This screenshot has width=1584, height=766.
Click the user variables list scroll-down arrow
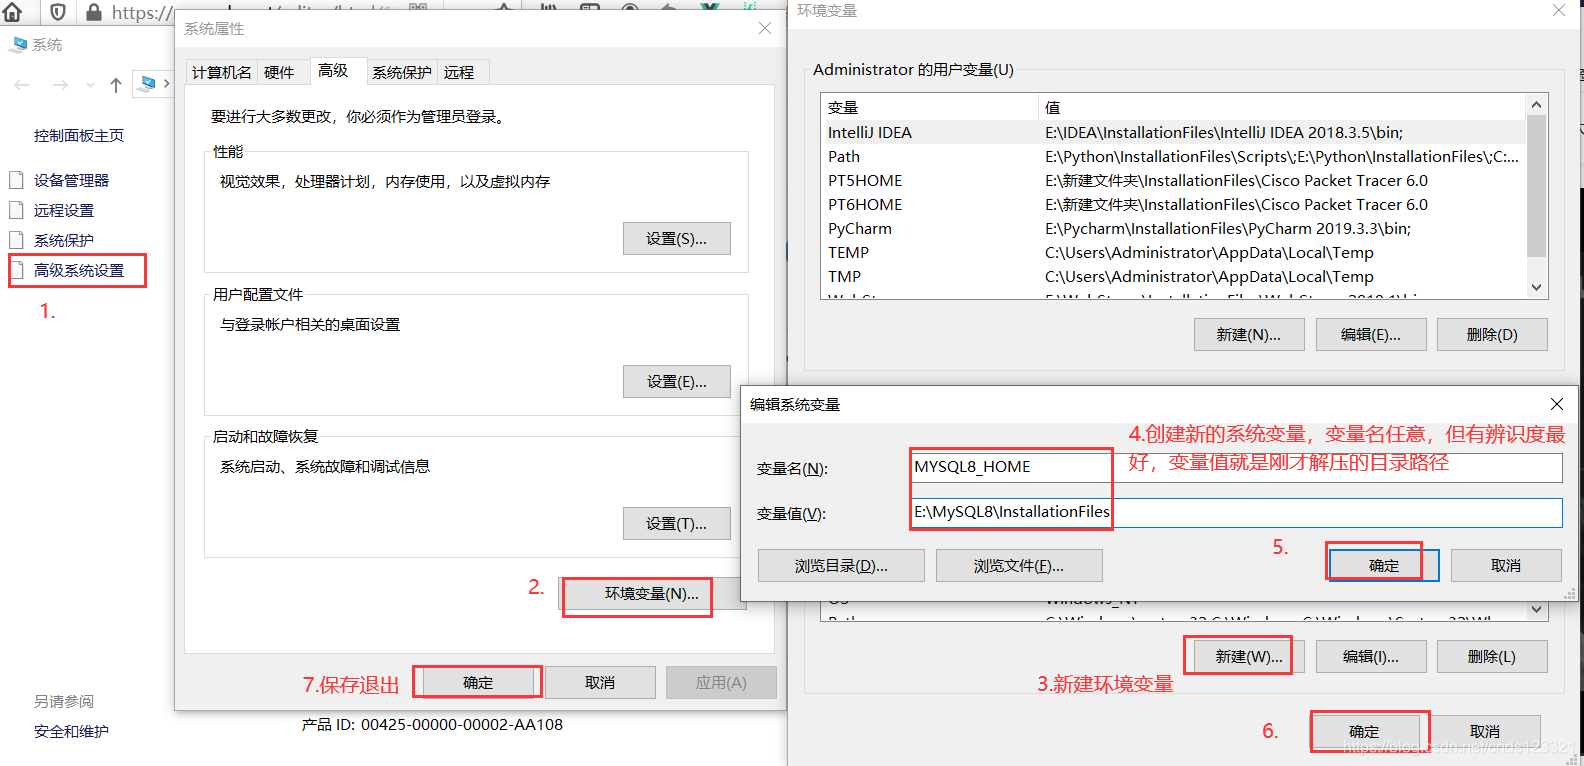coord(1537,287)
